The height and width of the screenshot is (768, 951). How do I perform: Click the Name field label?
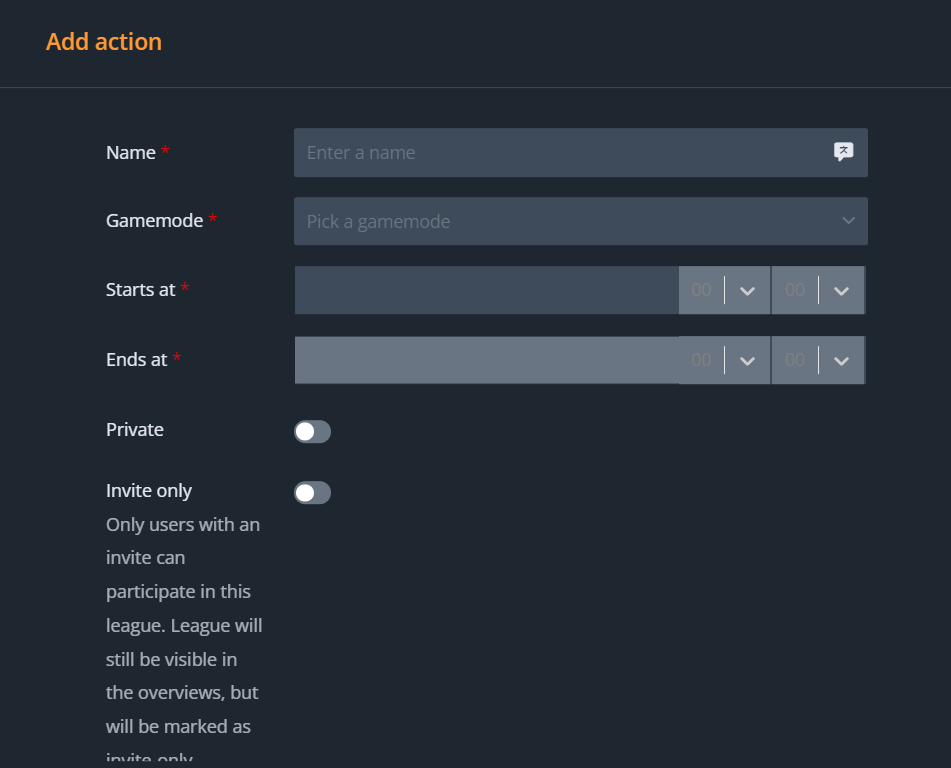pos(131,153)
